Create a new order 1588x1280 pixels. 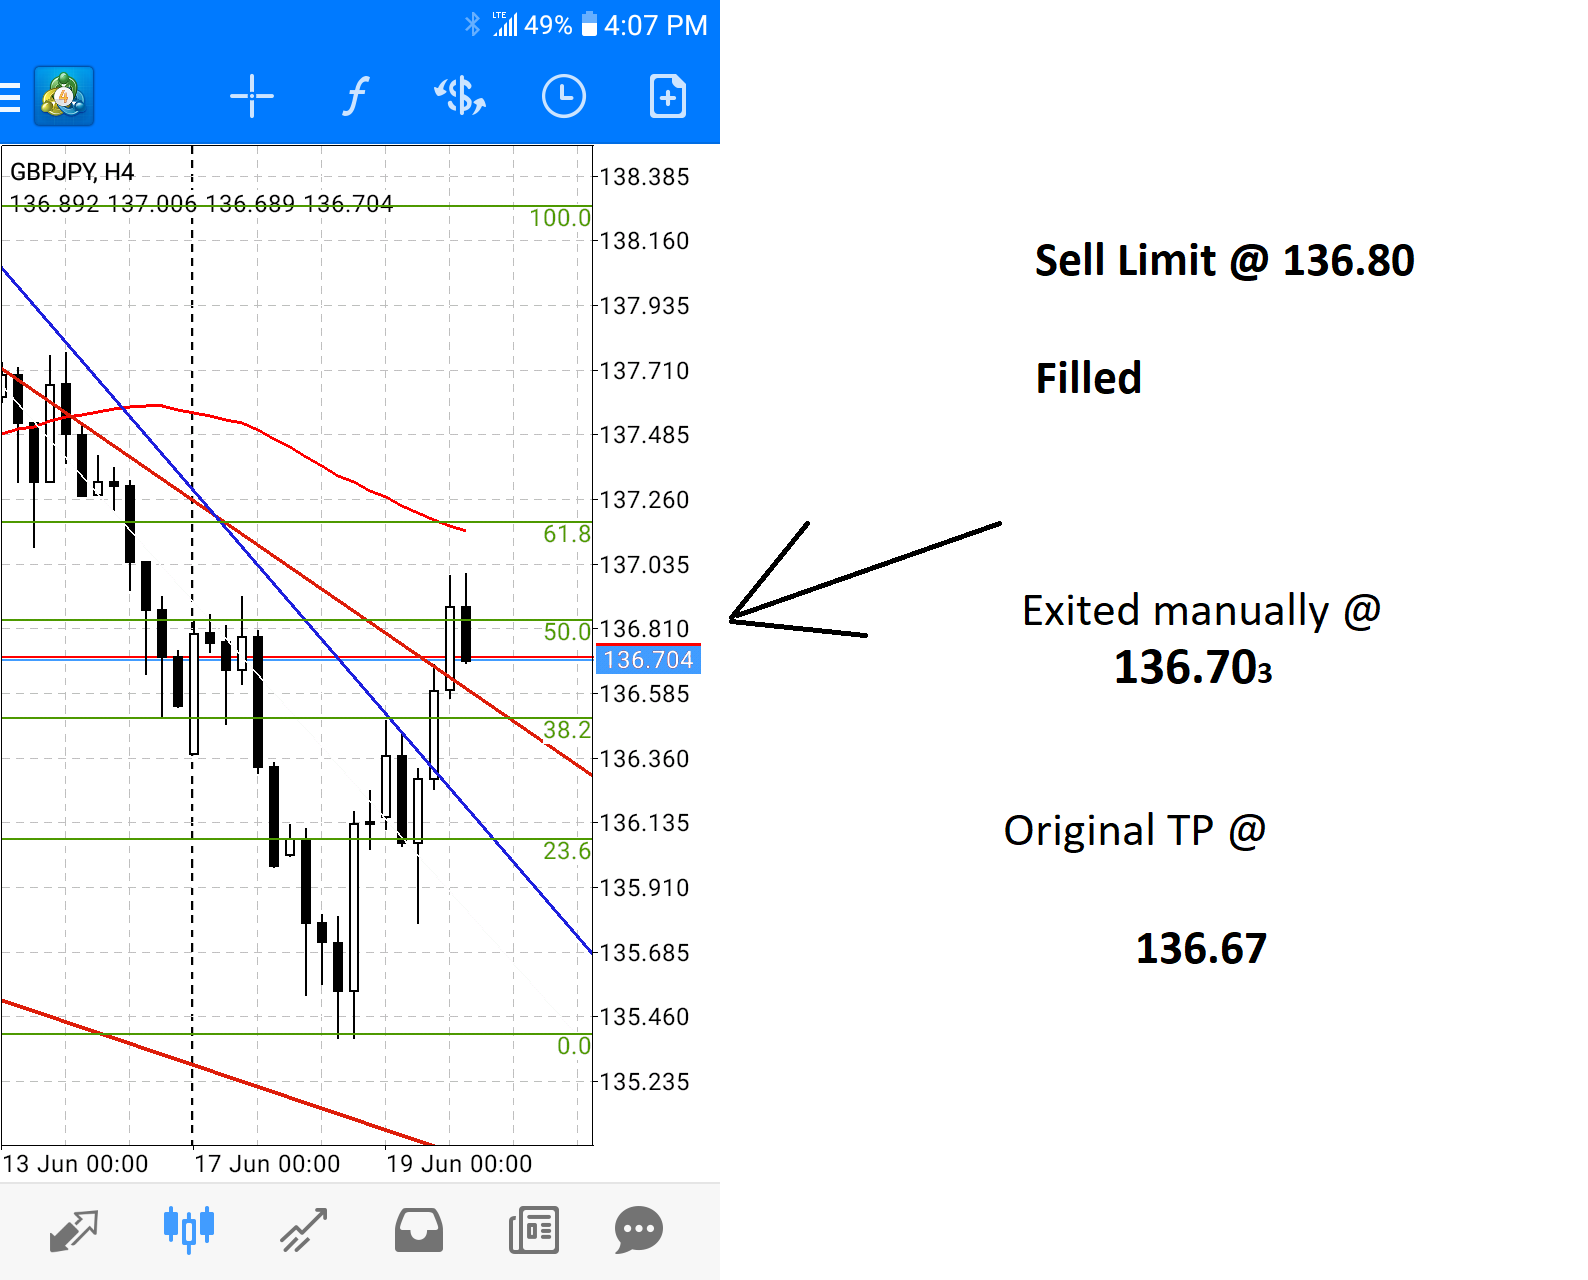pyautogui.click(x=667, y=97)
